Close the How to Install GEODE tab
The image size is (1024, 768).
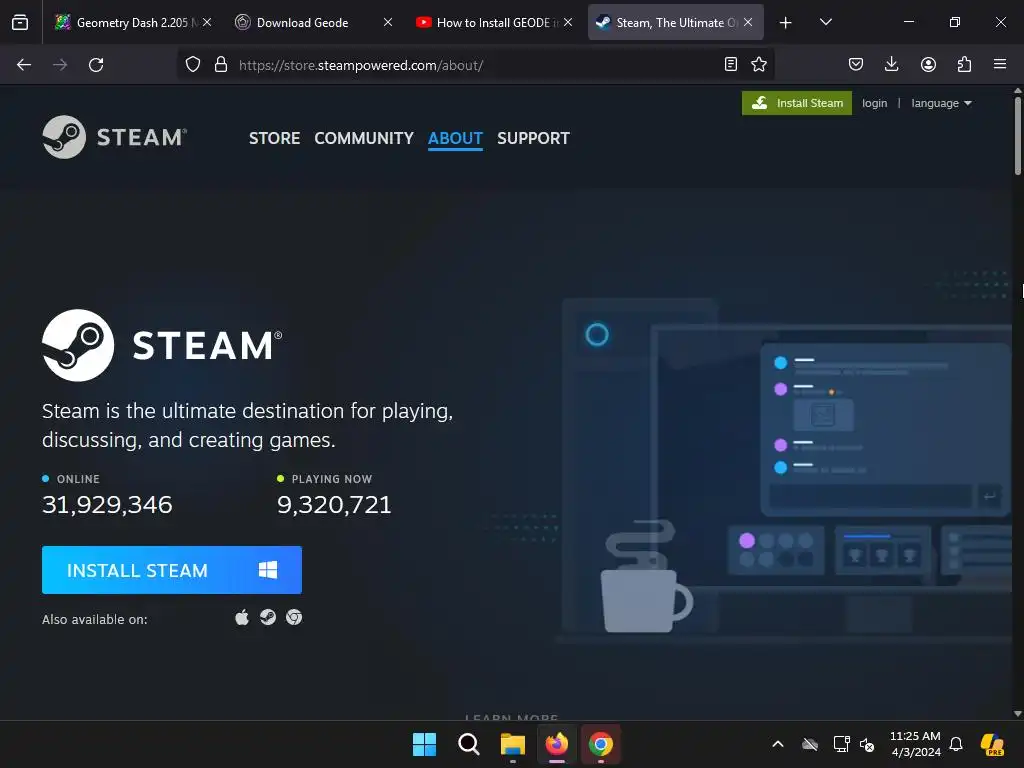tap(568, 22)
